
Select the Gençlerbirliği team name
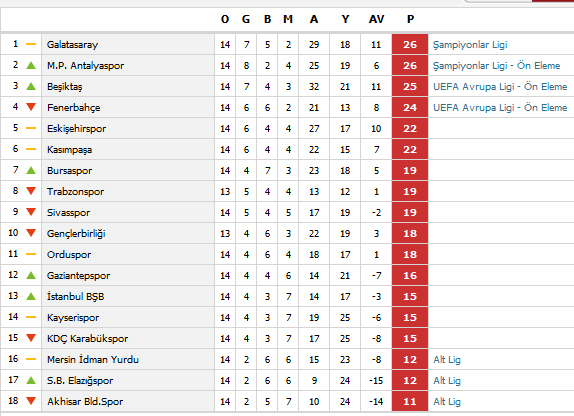[x=76, y=234]
